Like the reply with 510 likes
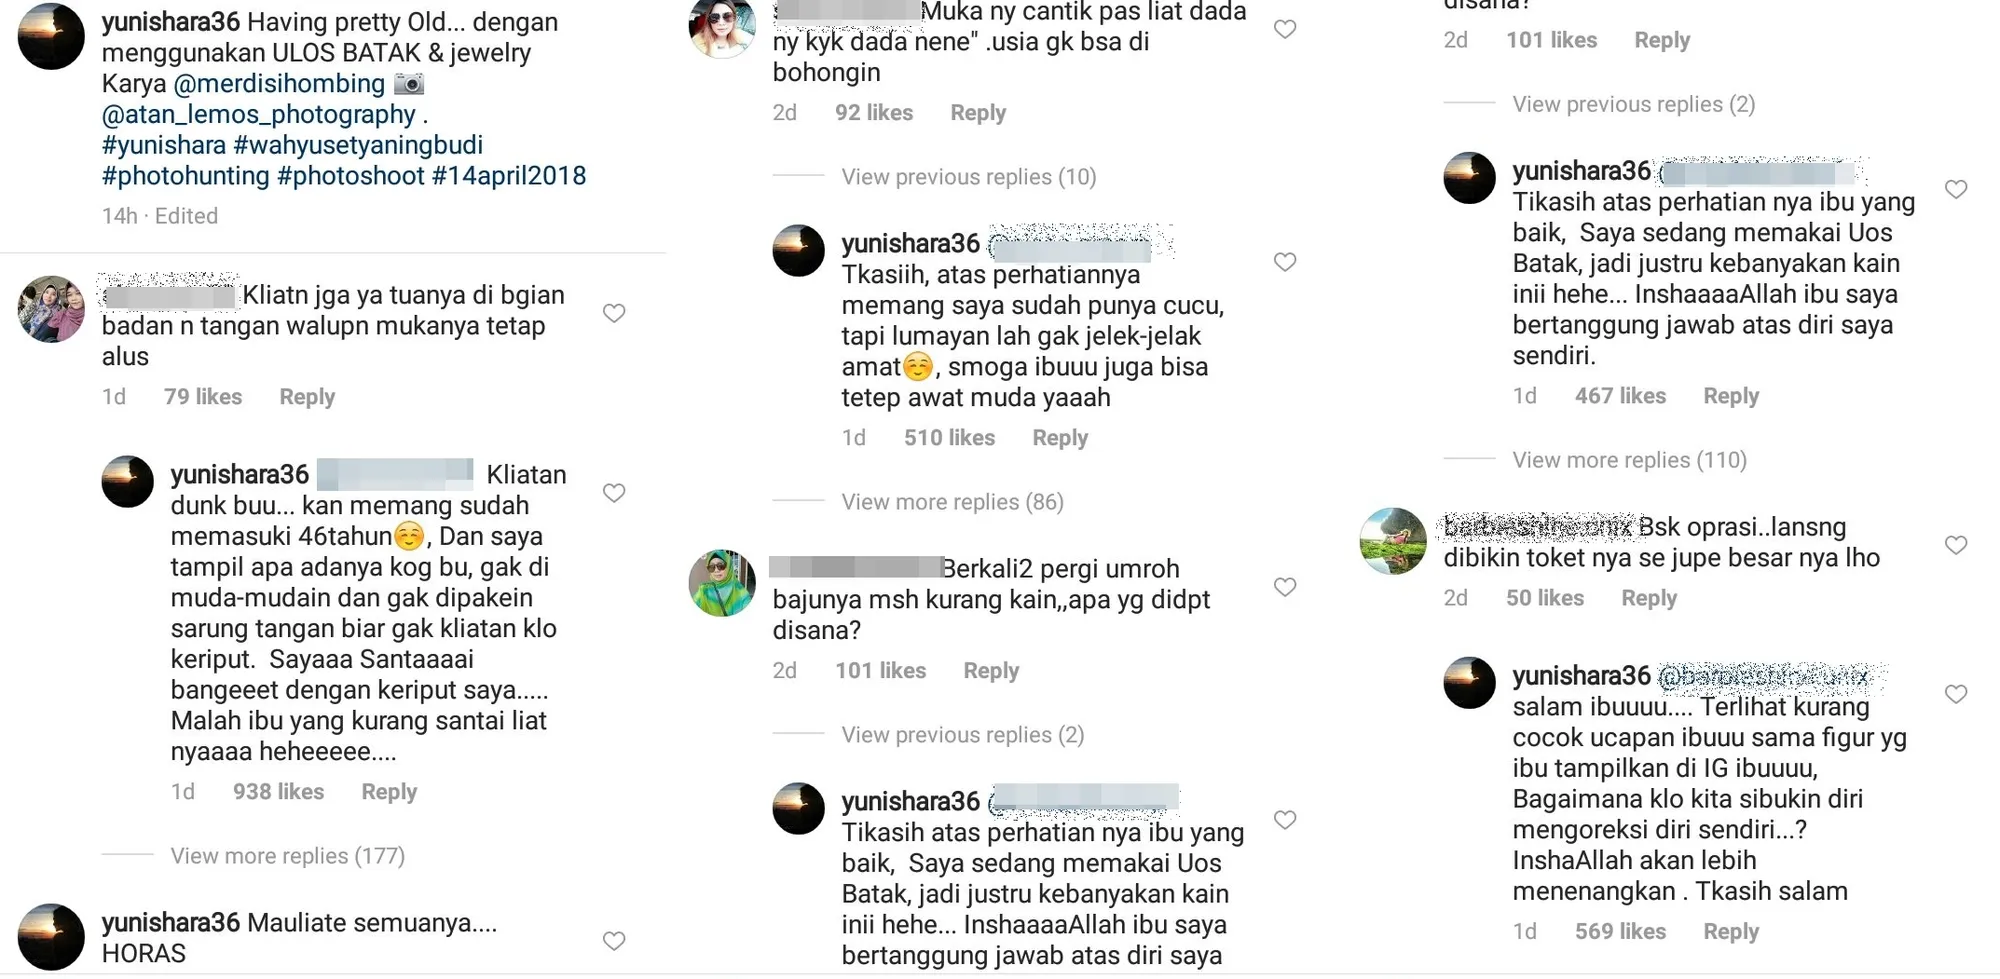This screenshot has height=979, width=2000. point(1285,262)
